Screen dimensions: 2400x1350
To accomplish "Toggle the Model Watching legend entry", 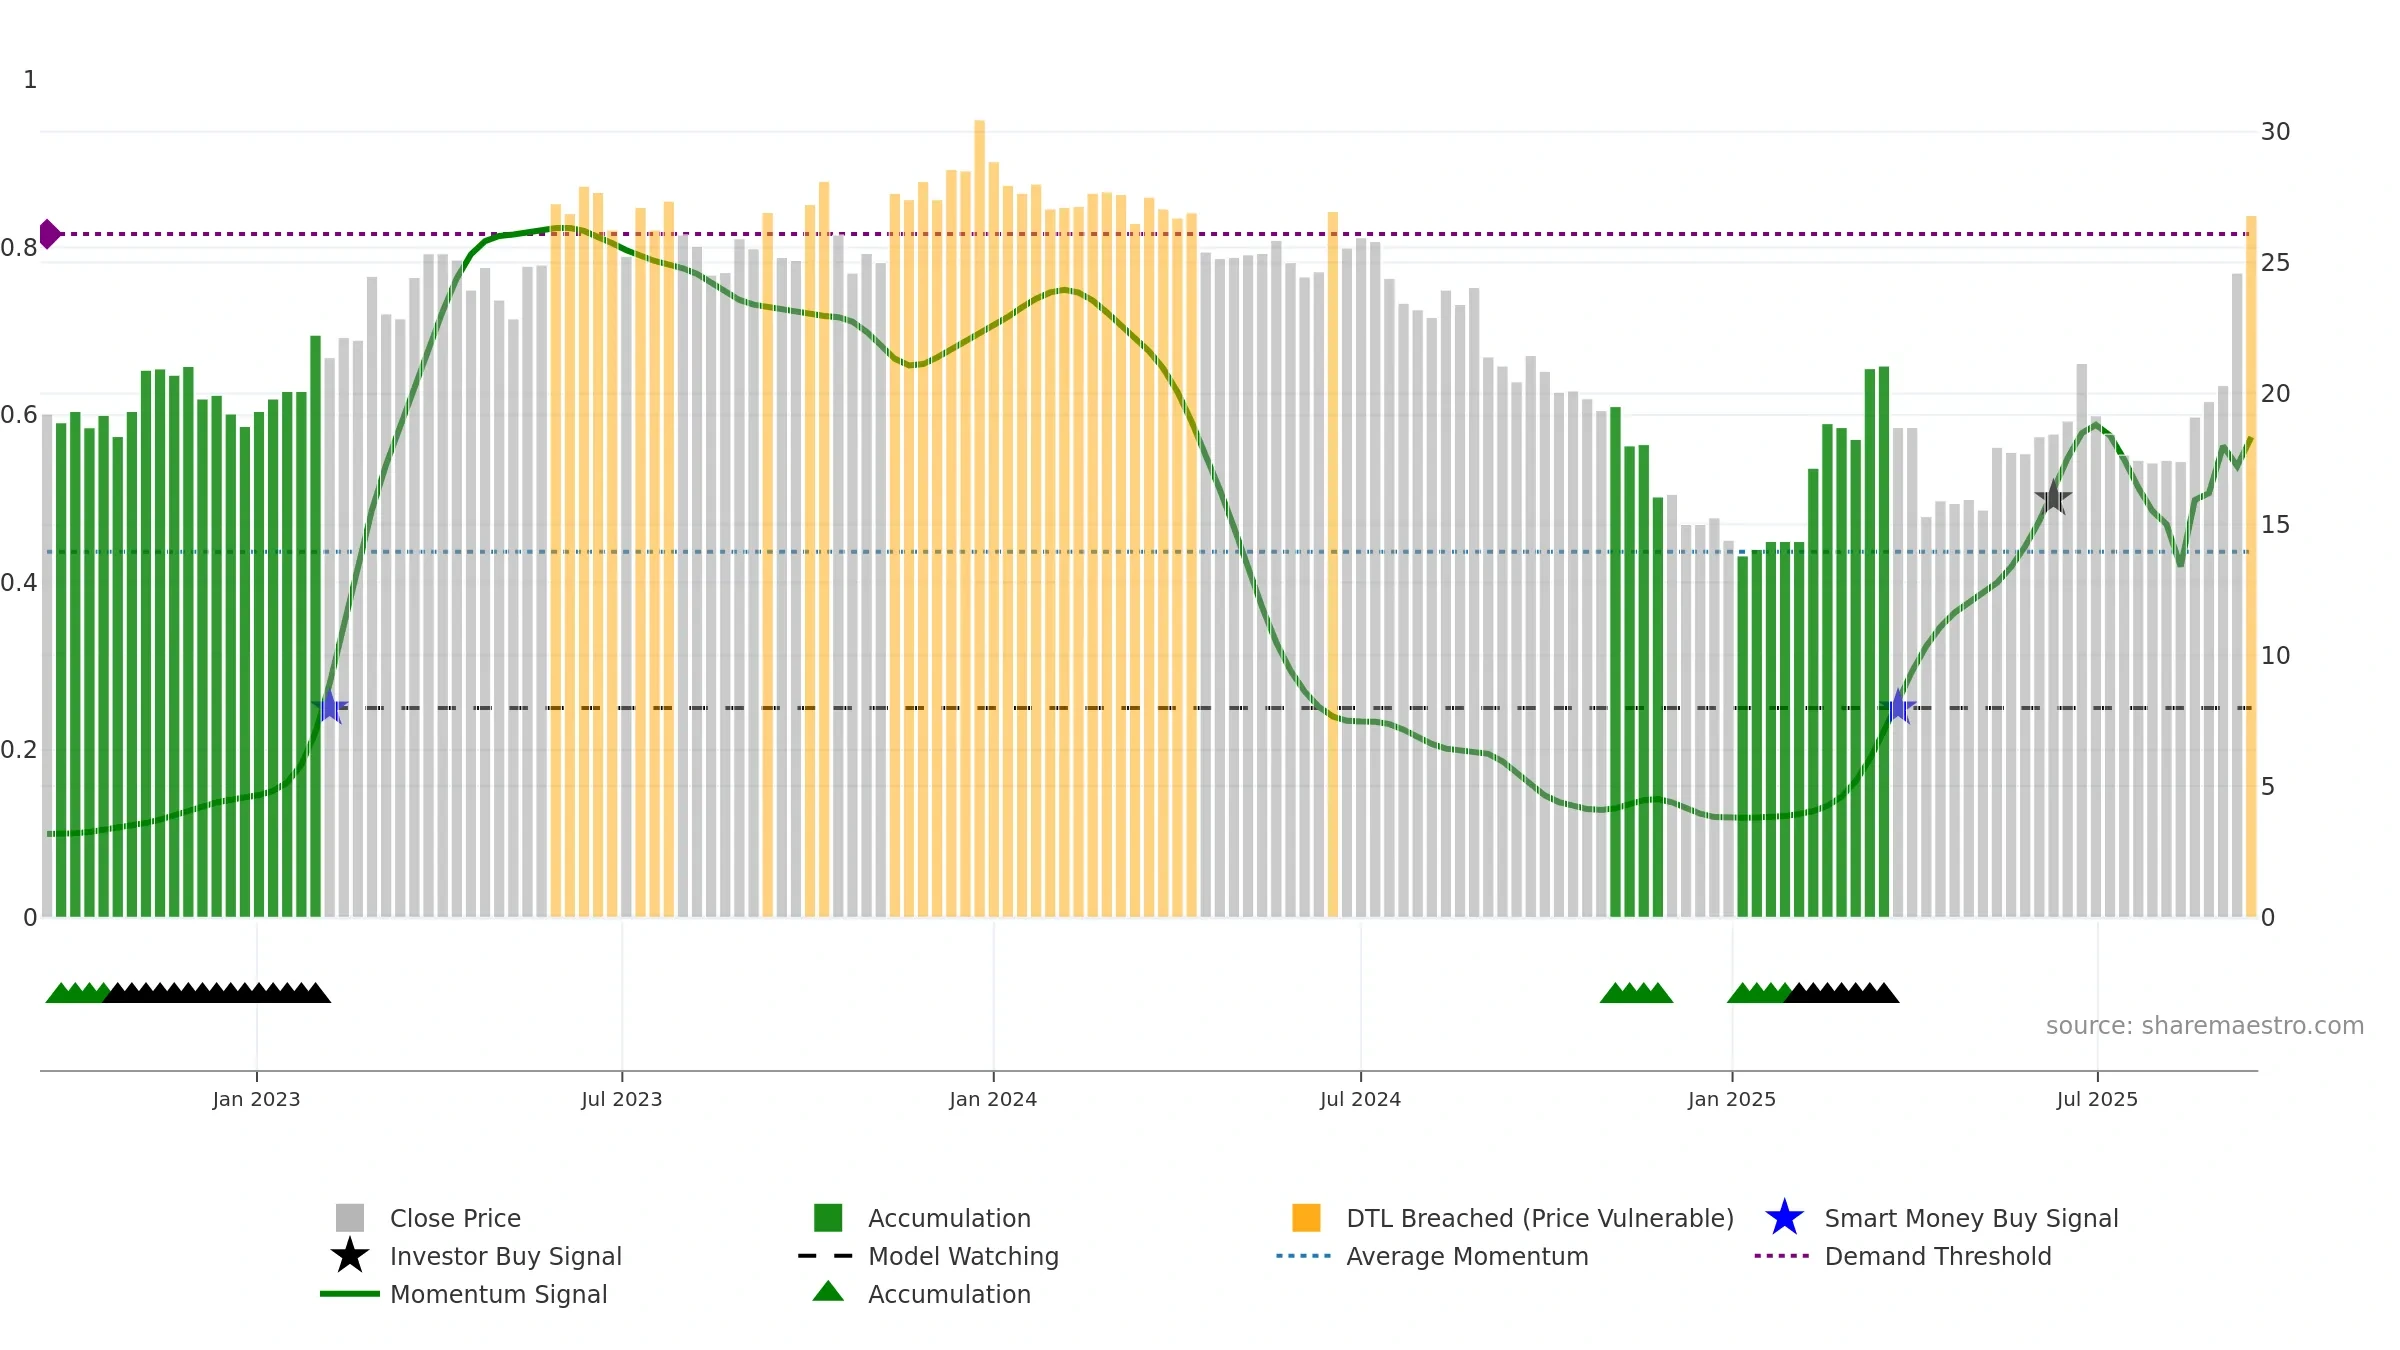I will 928,1256.
